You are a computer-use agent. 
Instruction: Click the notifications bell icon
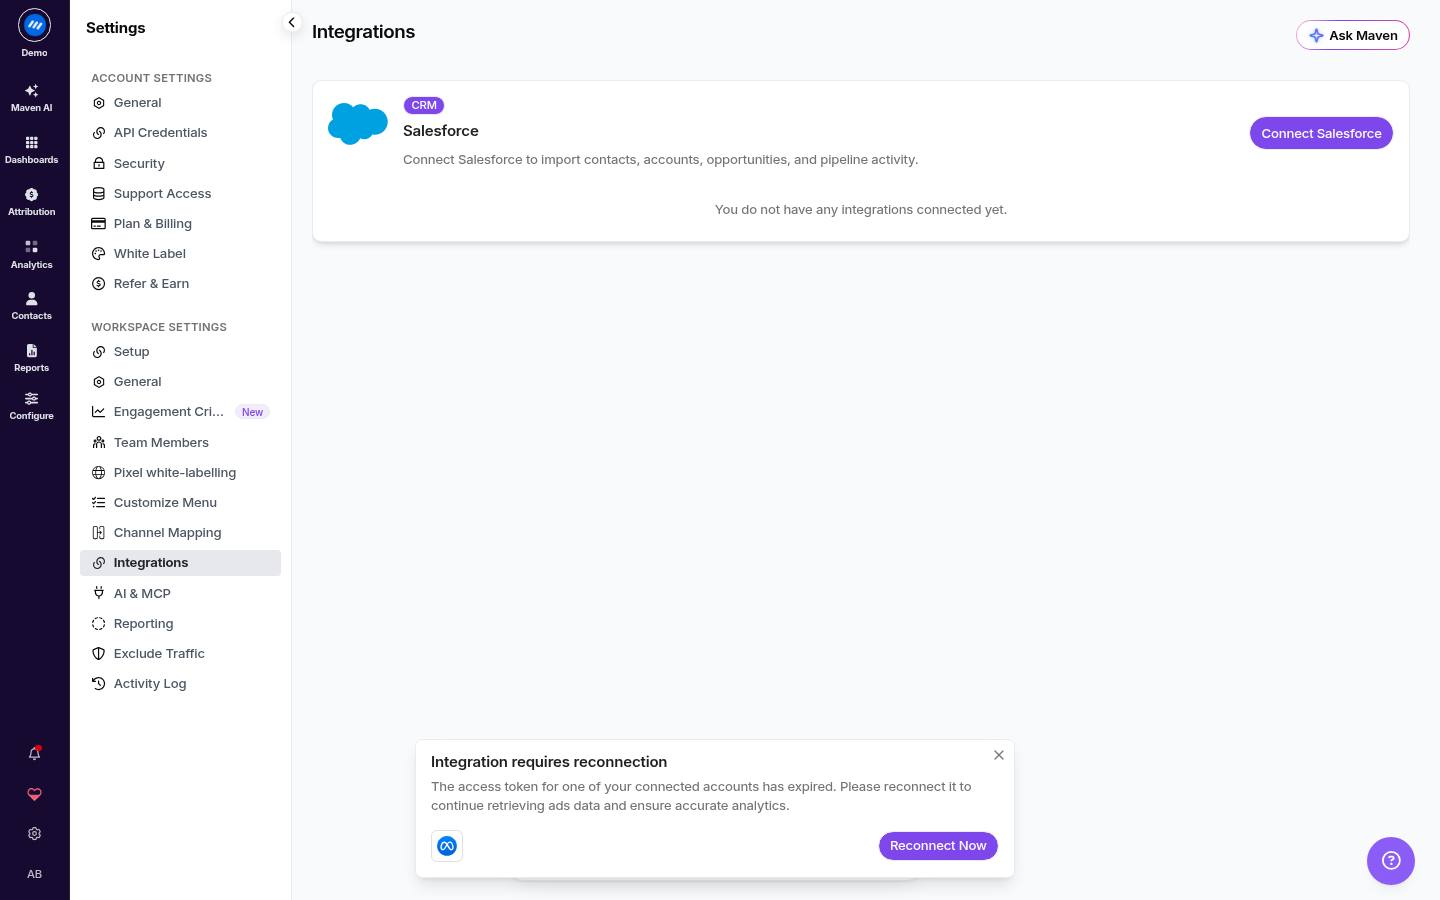pyautogui.click(x=35, y=753)
